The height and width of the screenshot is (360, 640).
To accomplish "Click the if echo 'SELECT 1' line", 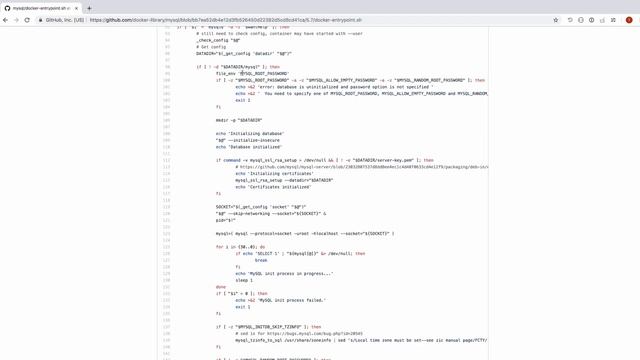I will coord(300,253).
